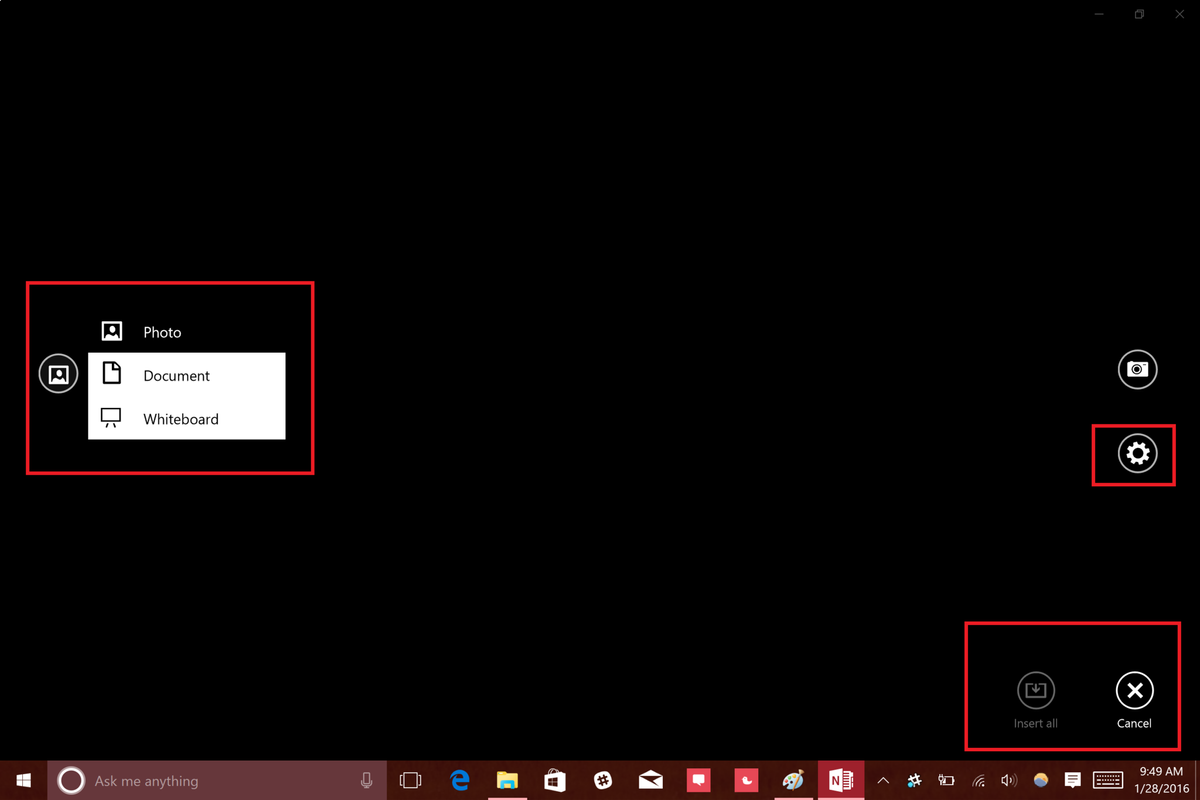The width and height of the screenshot is (1200, 800).
Task: Cancel the camera capture
Action: tap(1134, 690)
